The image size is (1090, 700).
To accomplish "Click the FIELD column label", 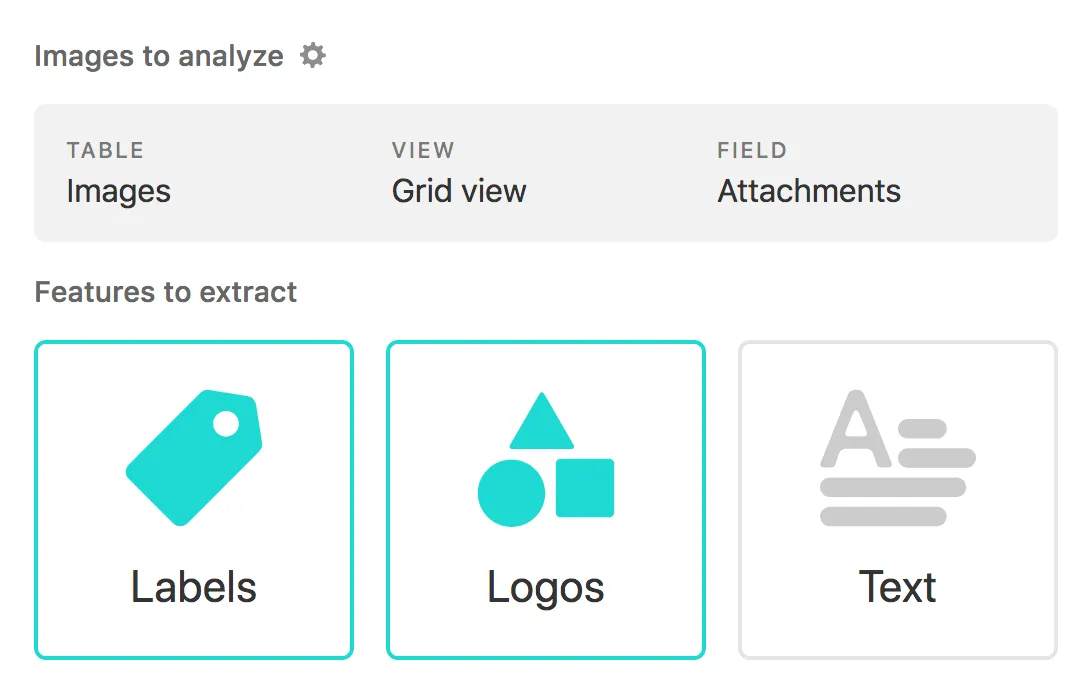I will 752,151.
